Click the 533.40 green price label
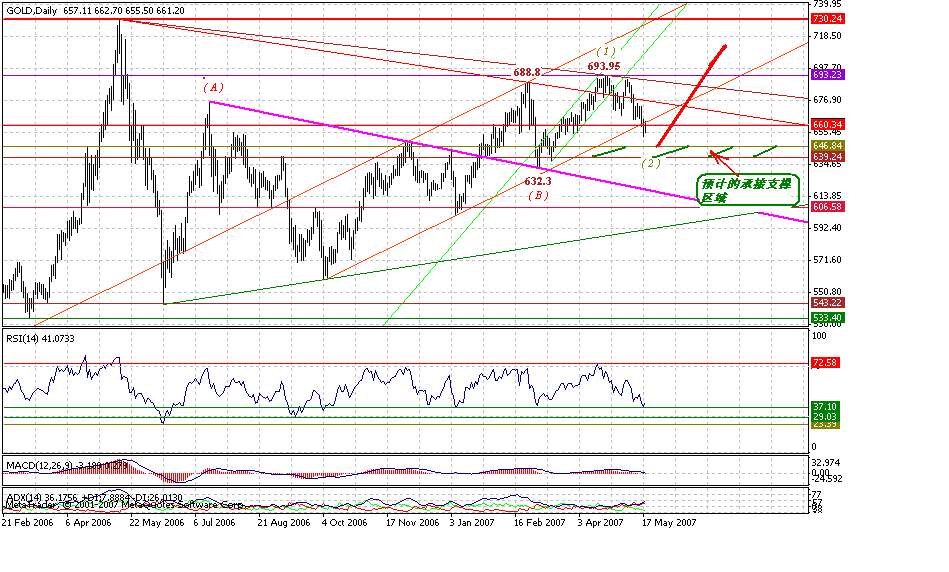Screen dimensions: 949x572 [827, 318]
